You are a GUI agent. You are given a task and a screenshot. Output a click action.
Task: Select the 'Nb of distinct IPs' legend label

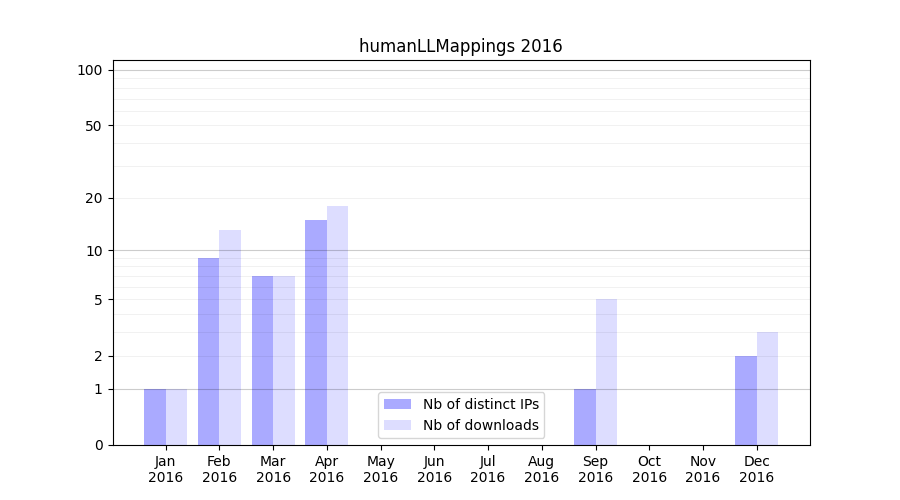(x=480, y=404)
